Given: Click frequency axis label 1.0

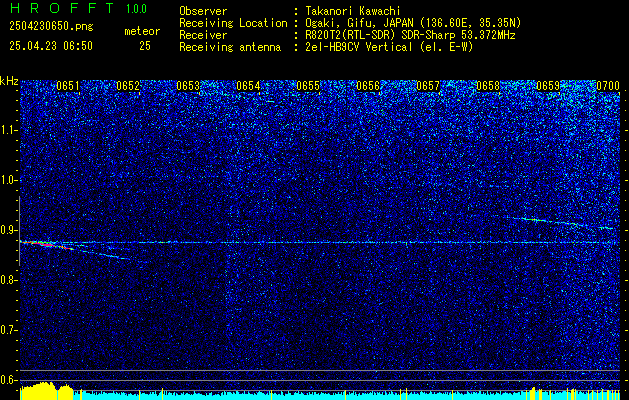Looking at the screenshot, I should tap(9, 181).
